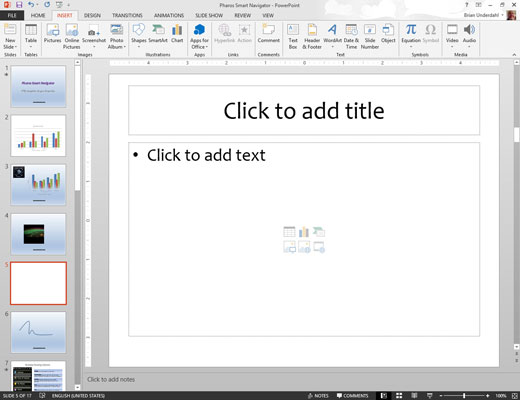Click the Chart icon in Illustrations

[177, 34]
